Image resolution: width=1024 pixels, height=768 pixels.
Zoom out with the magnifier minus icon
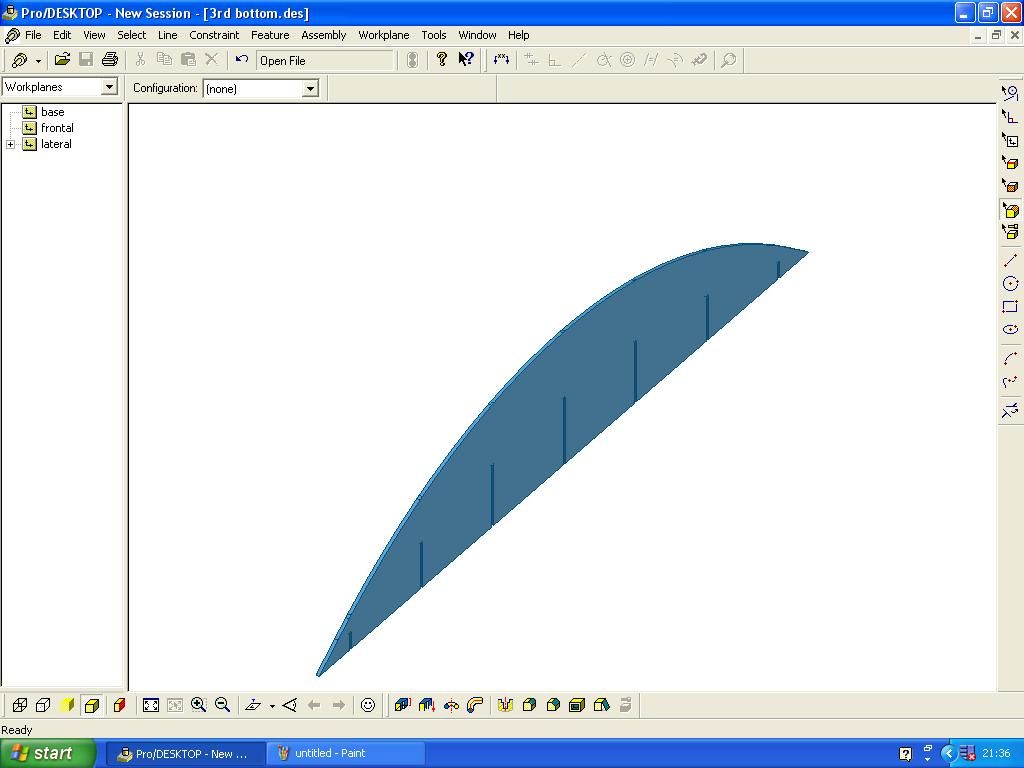tap(223, 705)
